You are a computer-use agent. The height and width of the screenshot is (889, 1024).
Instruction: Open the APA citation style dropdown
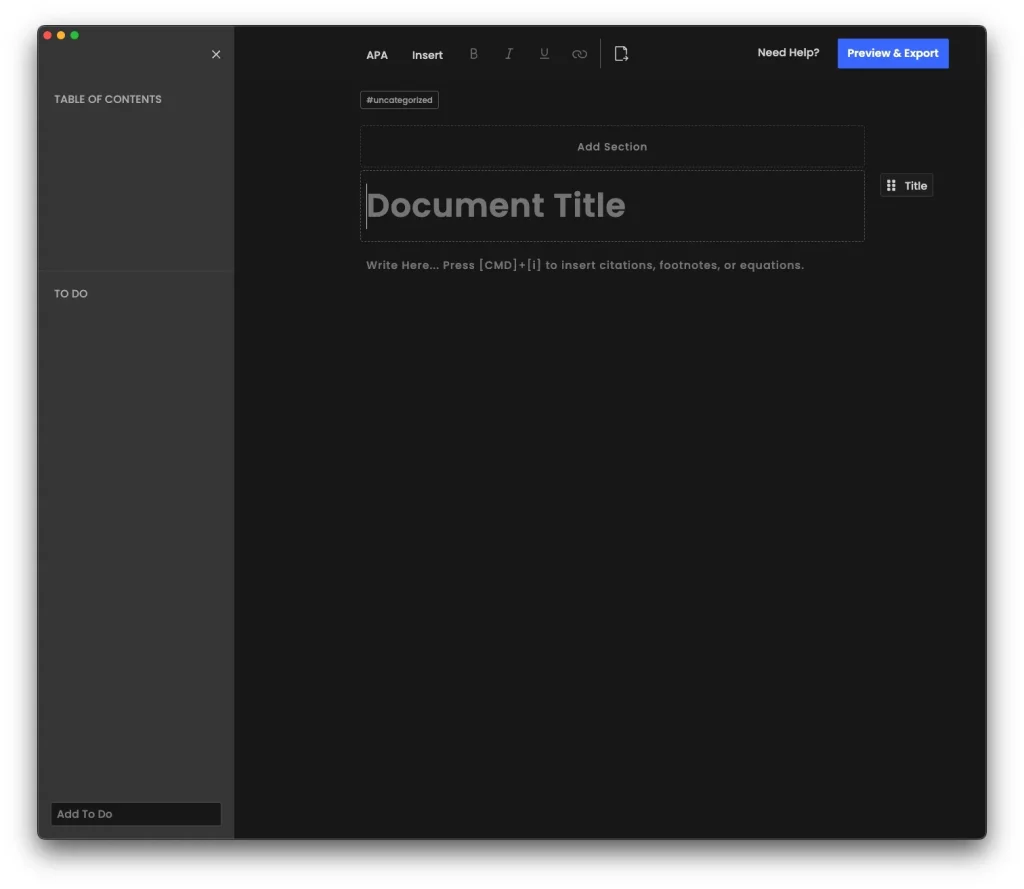coord(377,55)
